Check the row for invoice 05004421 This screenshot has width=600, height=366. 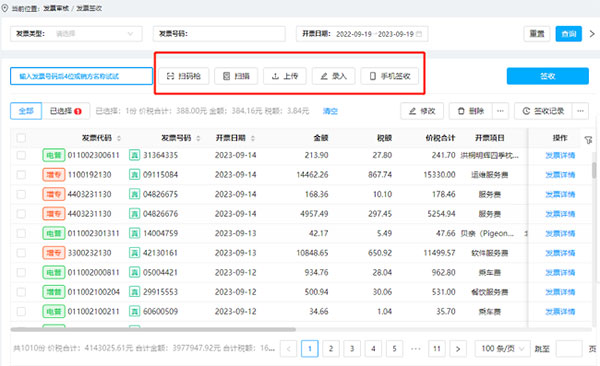tap(21, 272)
